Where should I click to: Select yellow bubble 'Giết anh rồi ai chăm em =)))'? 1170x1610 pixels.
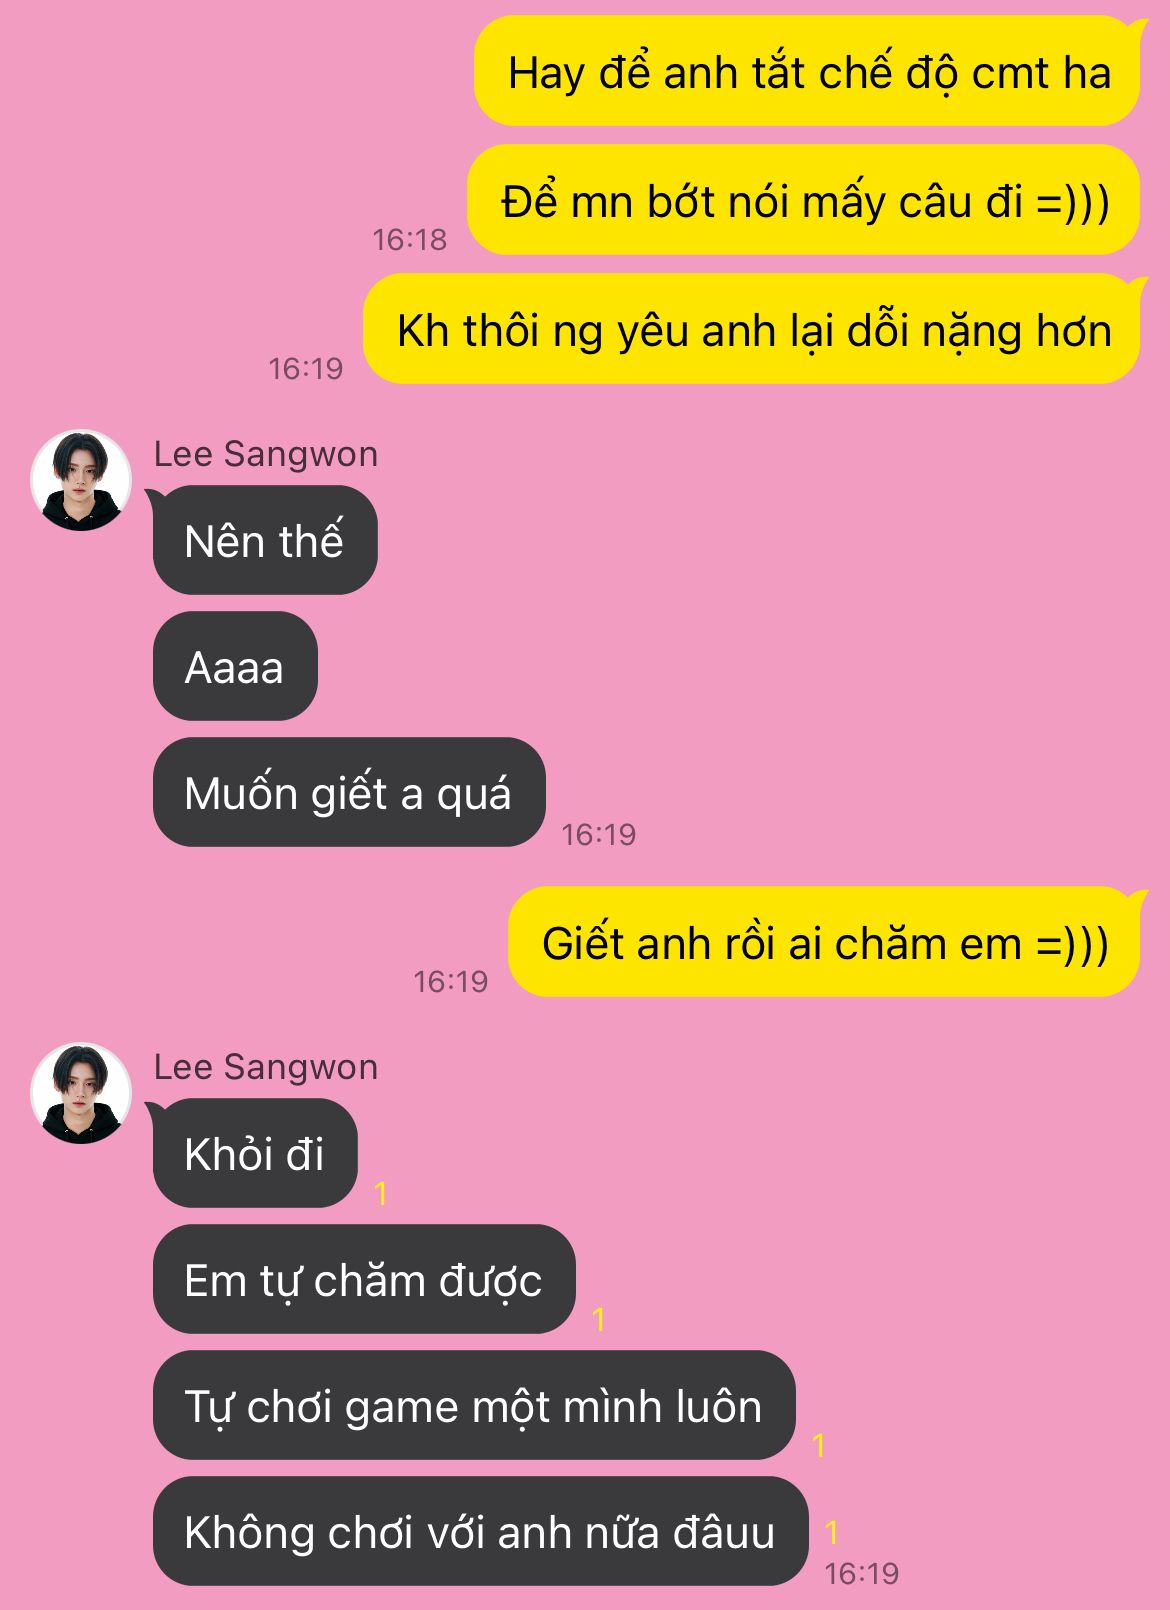(825, 942)
